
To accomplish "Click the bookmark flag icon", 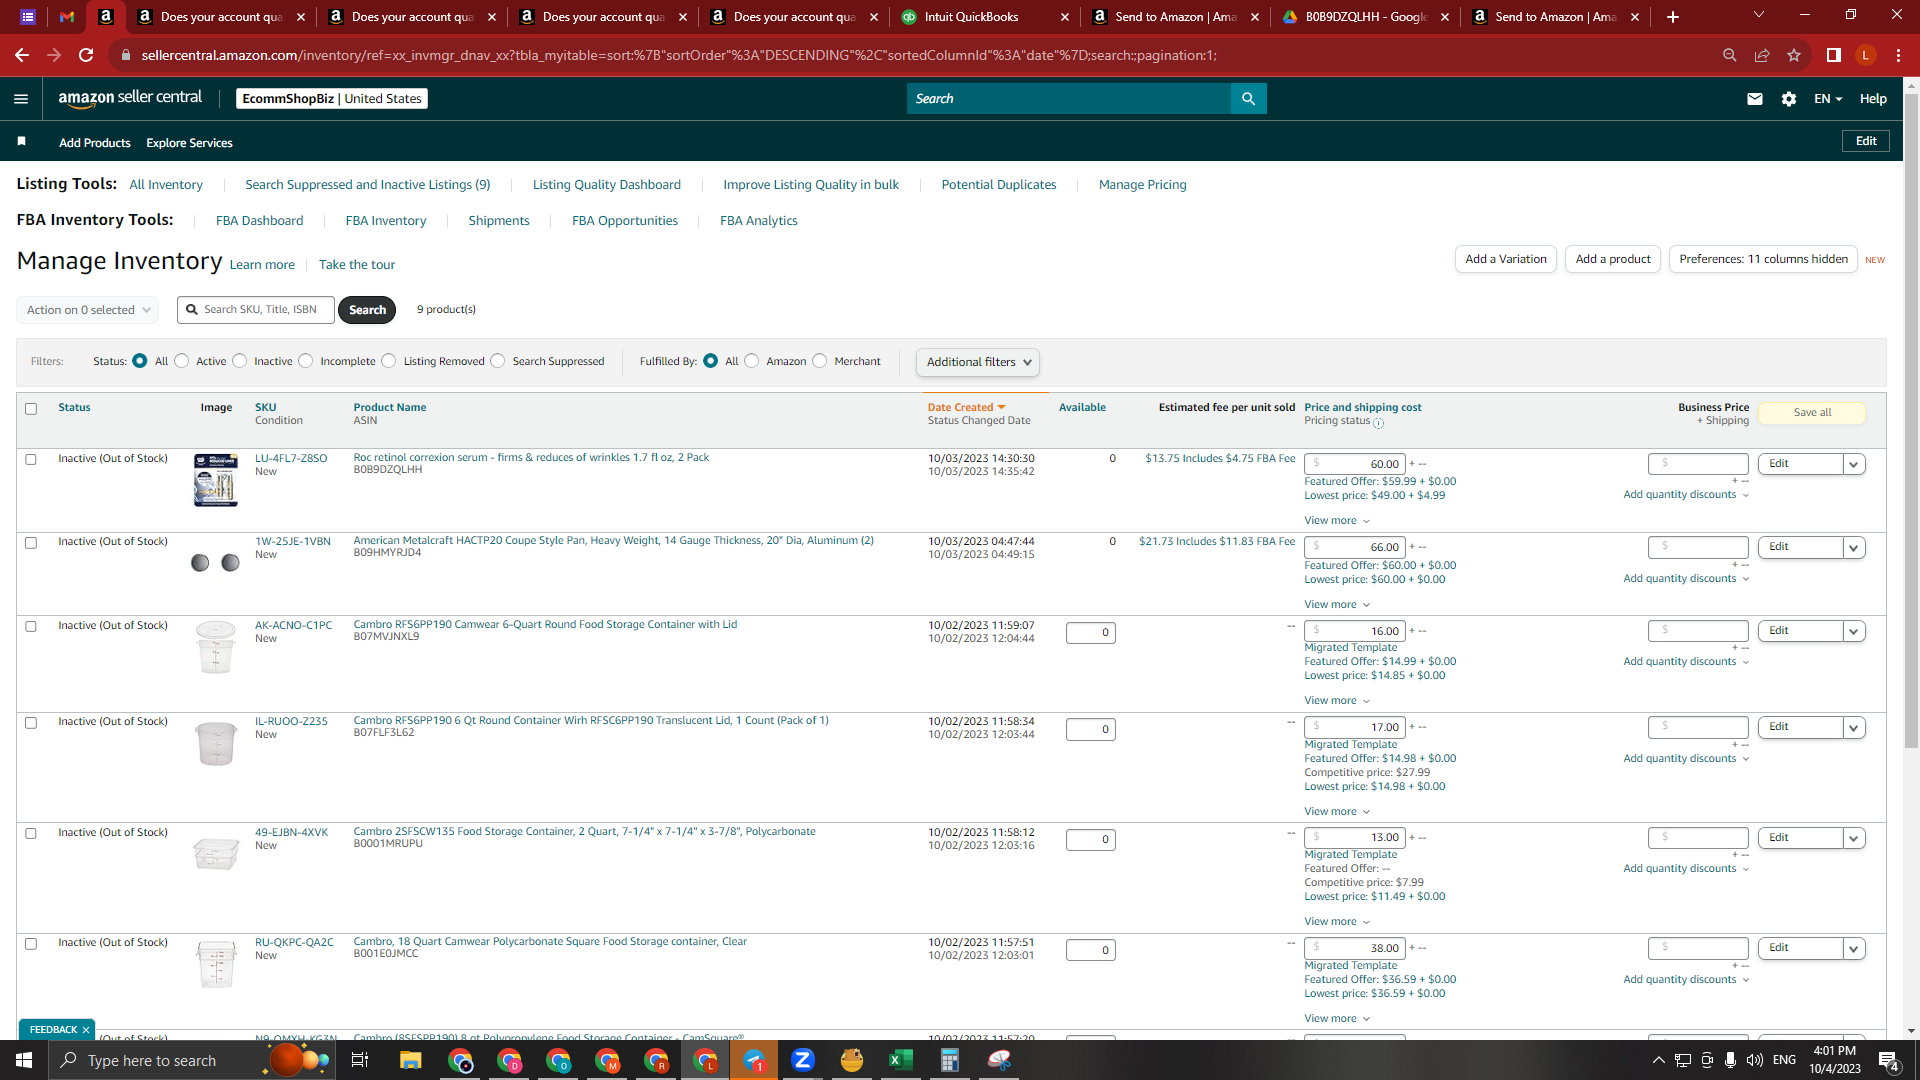I will (21, 142).
